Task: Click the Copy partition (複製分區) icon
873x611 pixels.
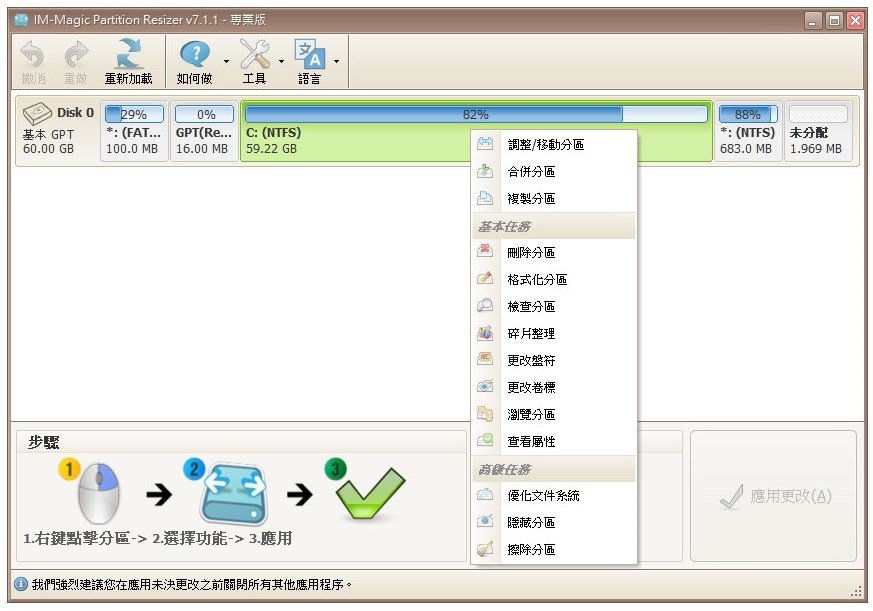Action: 485,198
